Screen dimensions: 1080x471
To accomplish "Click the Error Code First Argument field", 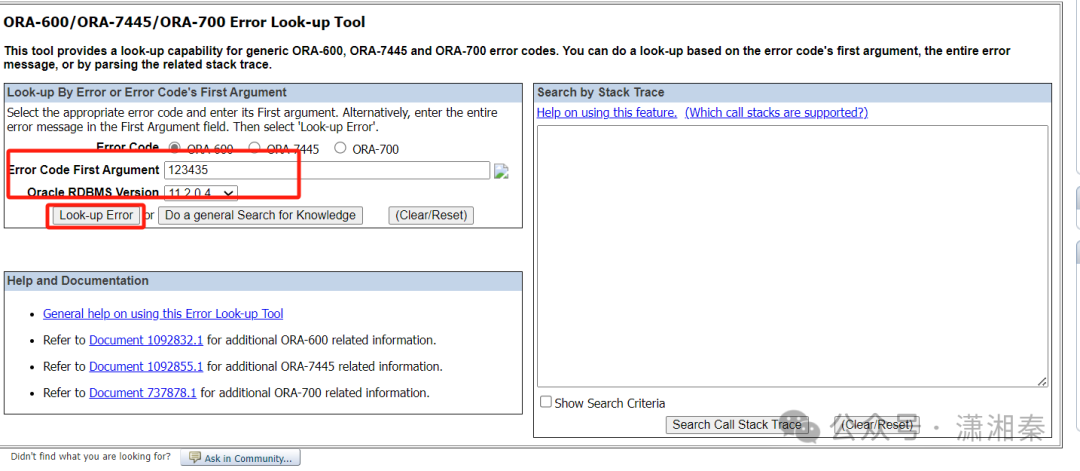I will (x=326, y=170).
